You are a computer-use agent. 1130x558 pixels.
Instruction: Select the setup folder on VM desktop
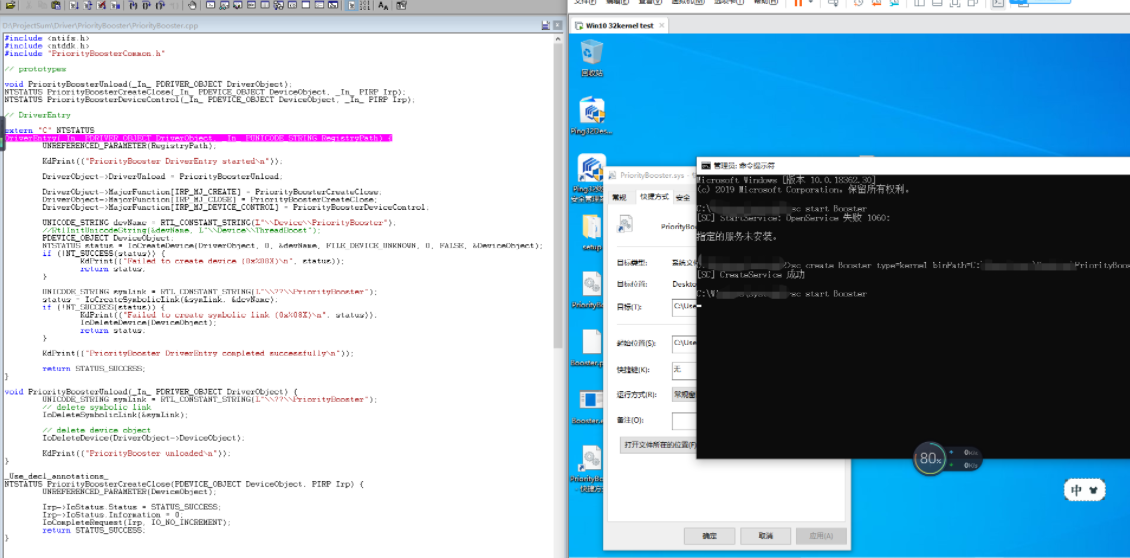[x=592, y=232]
